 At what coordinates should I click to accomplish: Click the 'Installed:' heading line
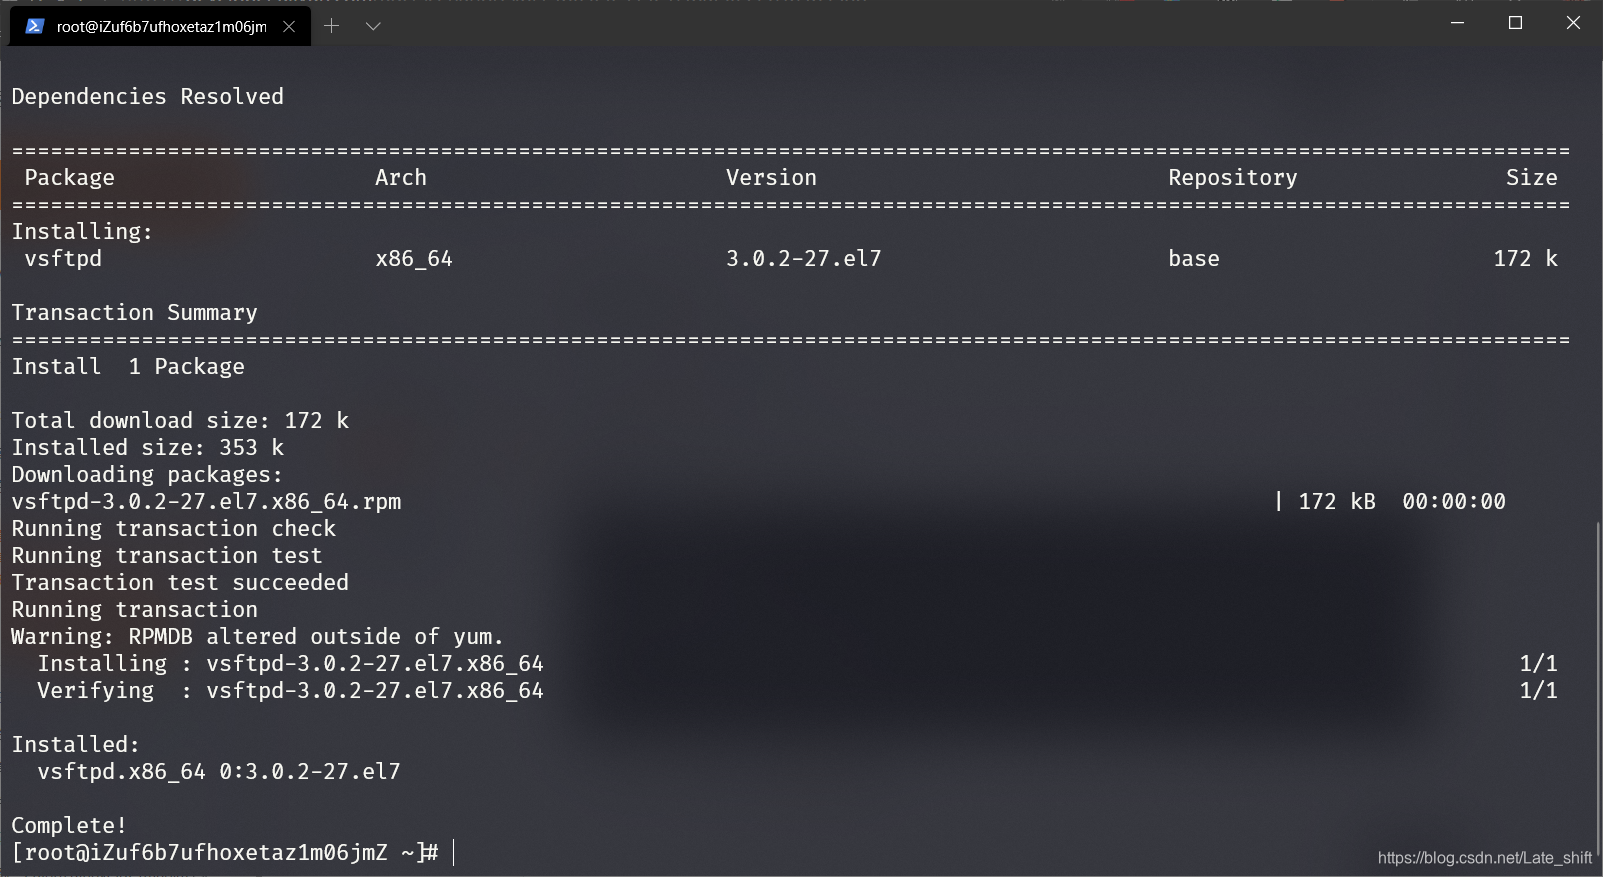(76, 745)
